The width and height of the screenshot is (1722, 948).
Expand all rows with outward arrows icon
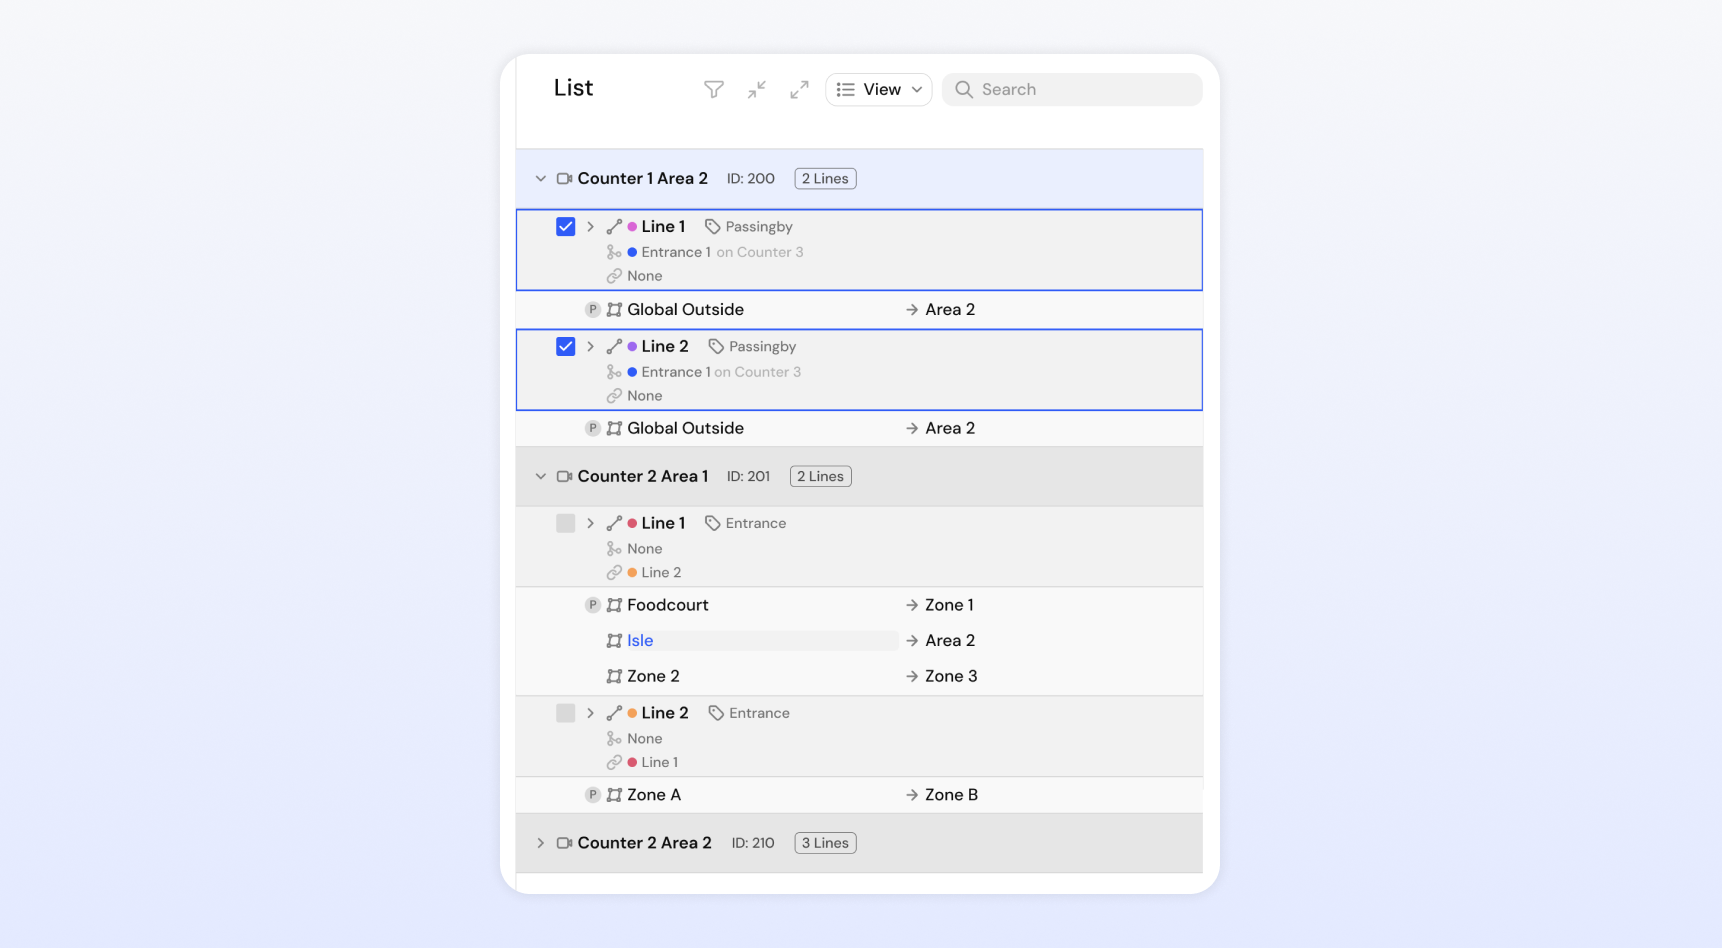pyautogui.click(x=799, y=90)
